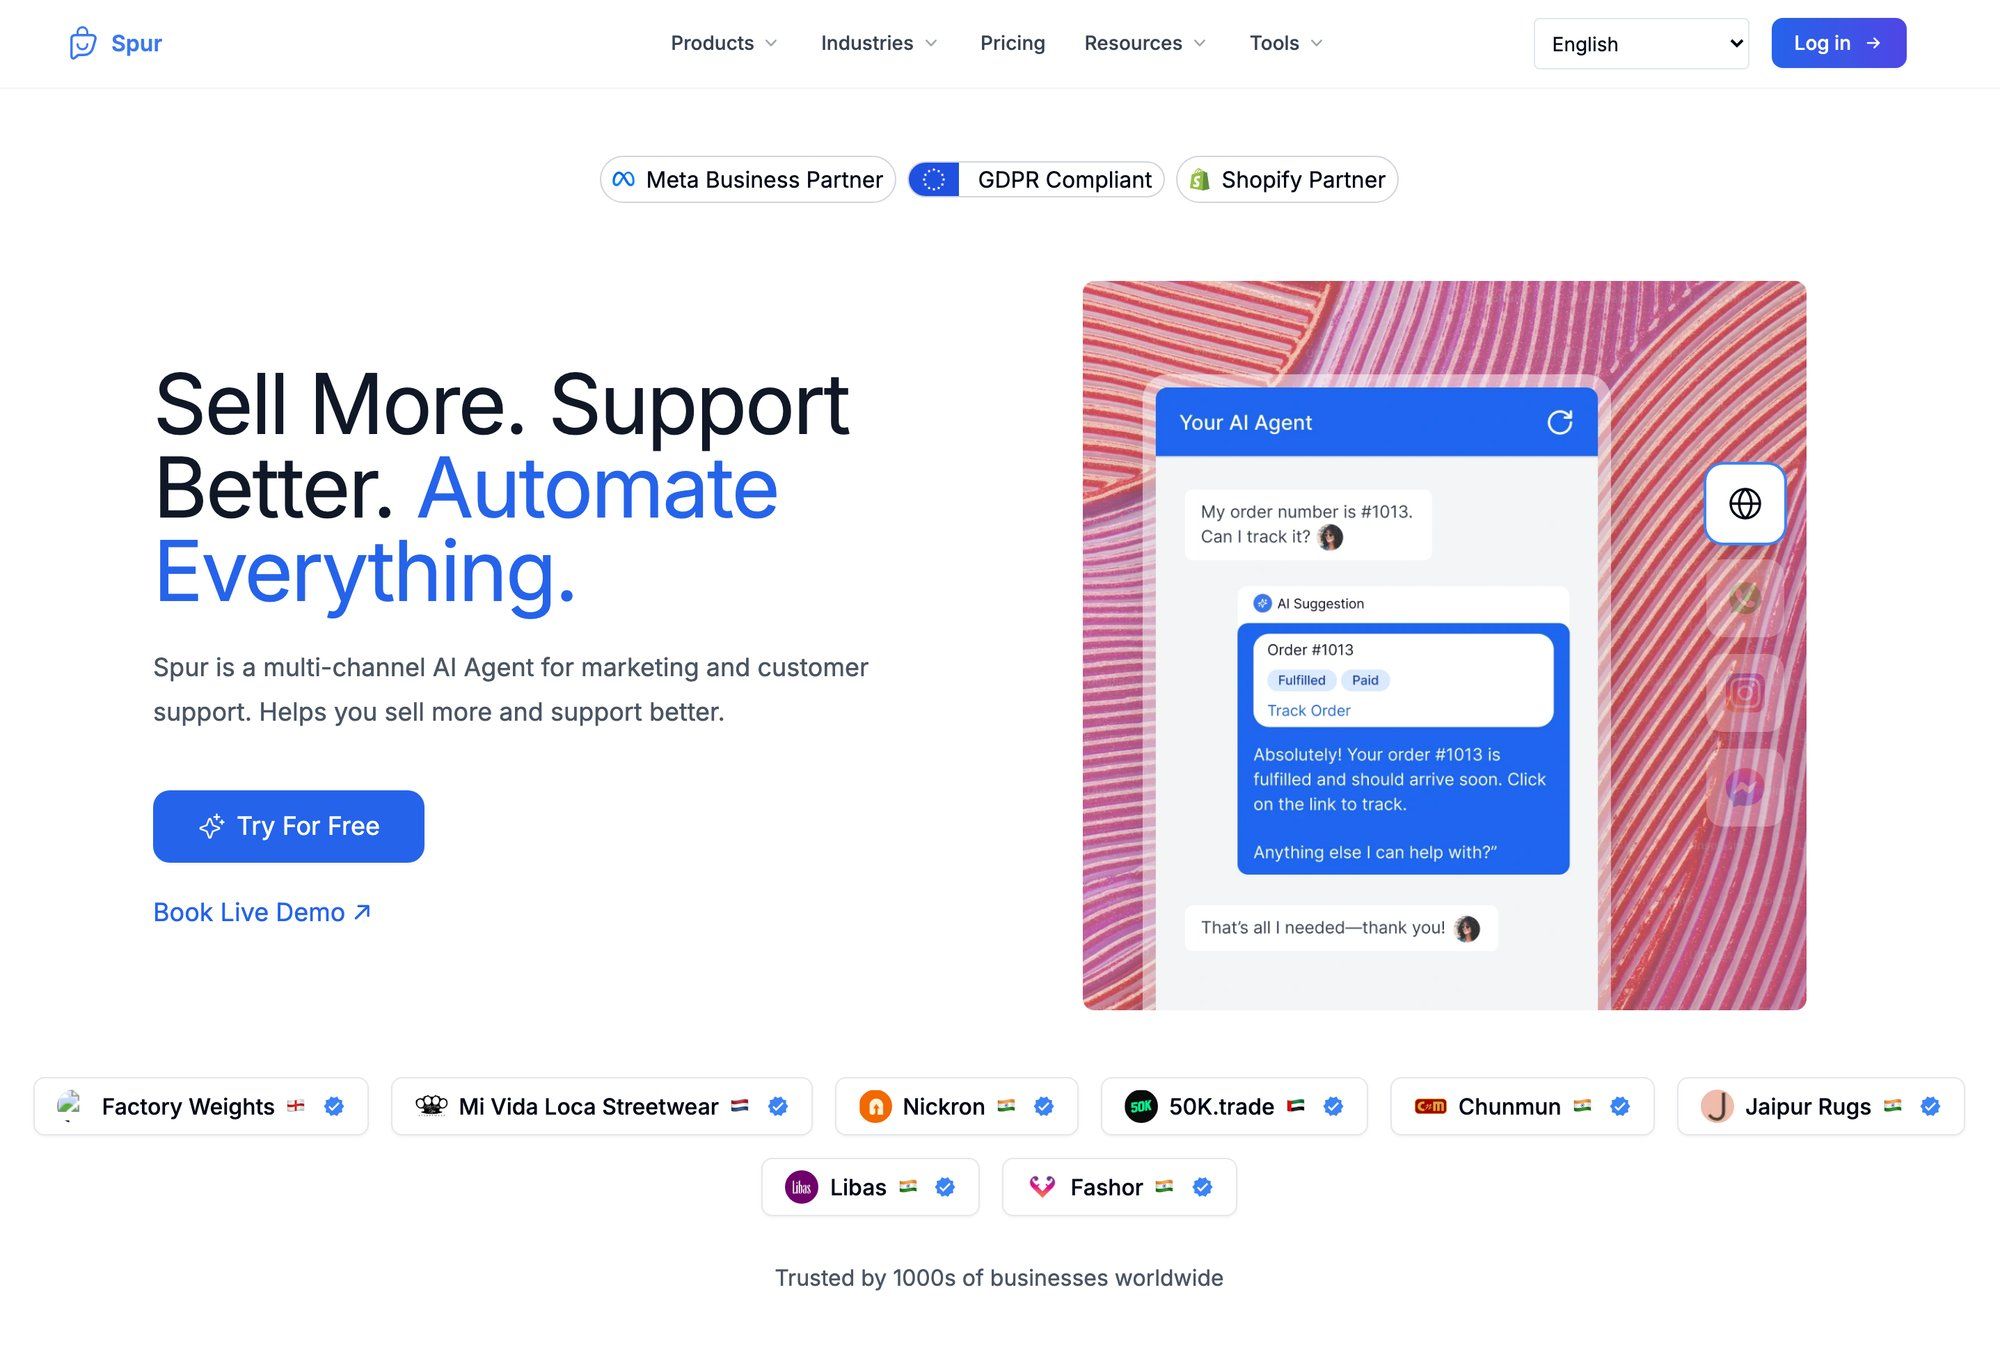The image size is (2000, 1358).
Task: Click Track Order link in chat card
Action: coord(1308,710)
